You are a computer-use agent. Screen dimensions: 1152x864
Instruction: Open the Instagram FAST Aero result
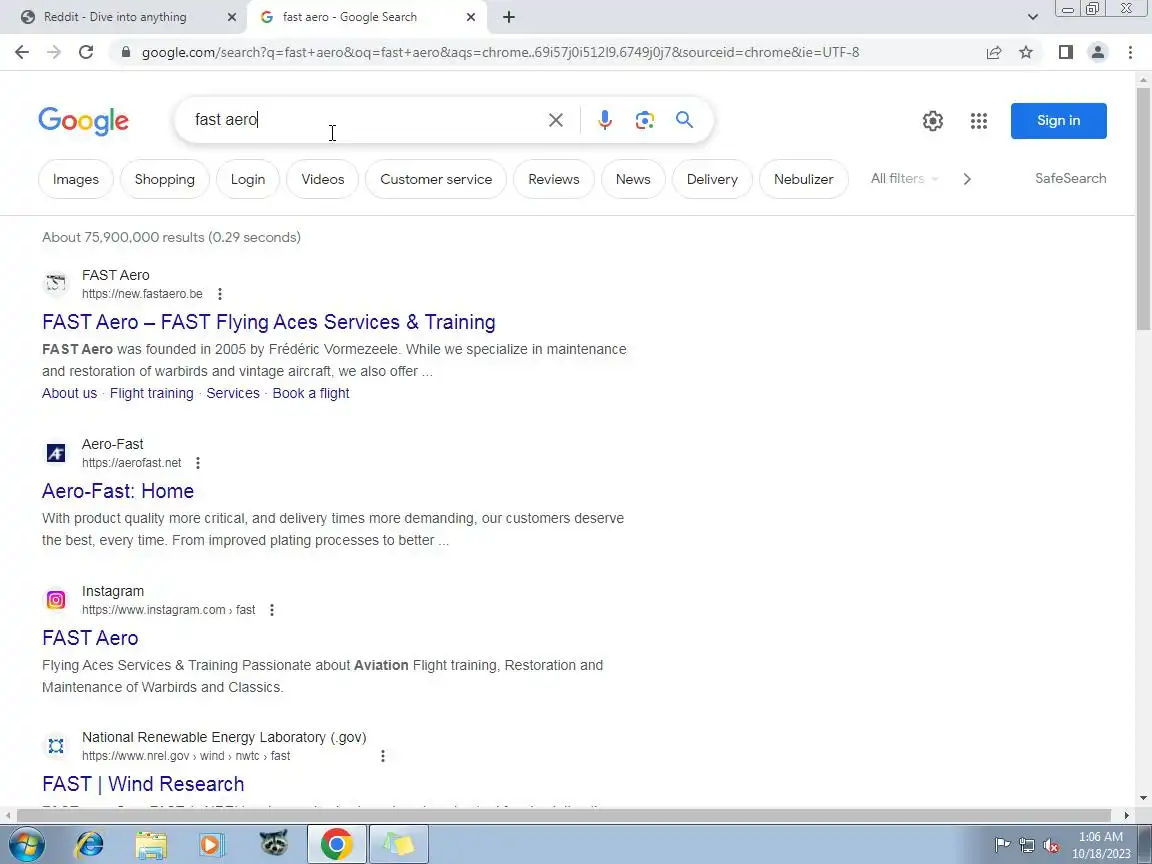[90, 638]
